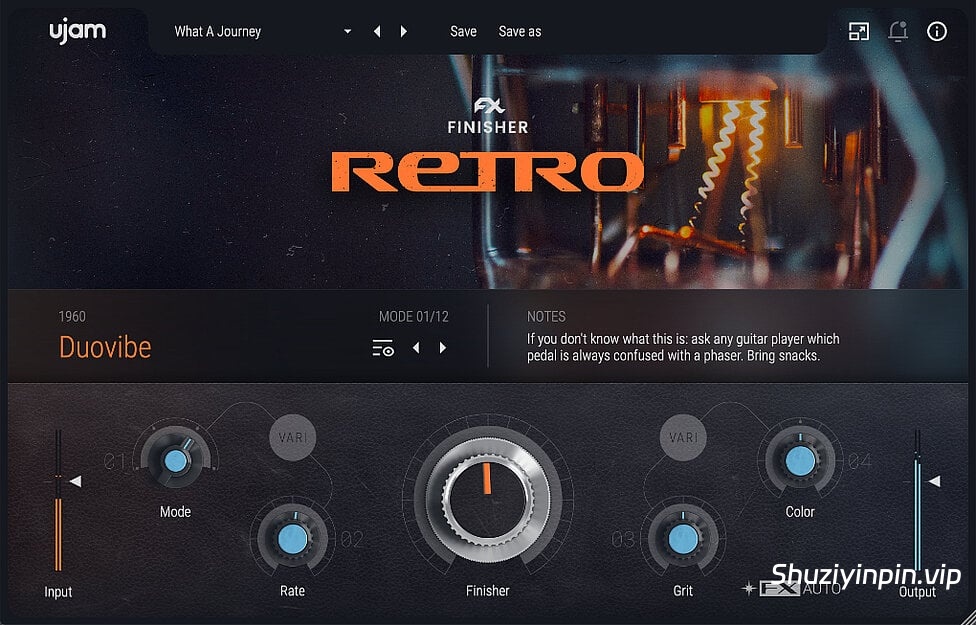Click the Grit knob
The image size is (976, 625).
click(683, 539)
